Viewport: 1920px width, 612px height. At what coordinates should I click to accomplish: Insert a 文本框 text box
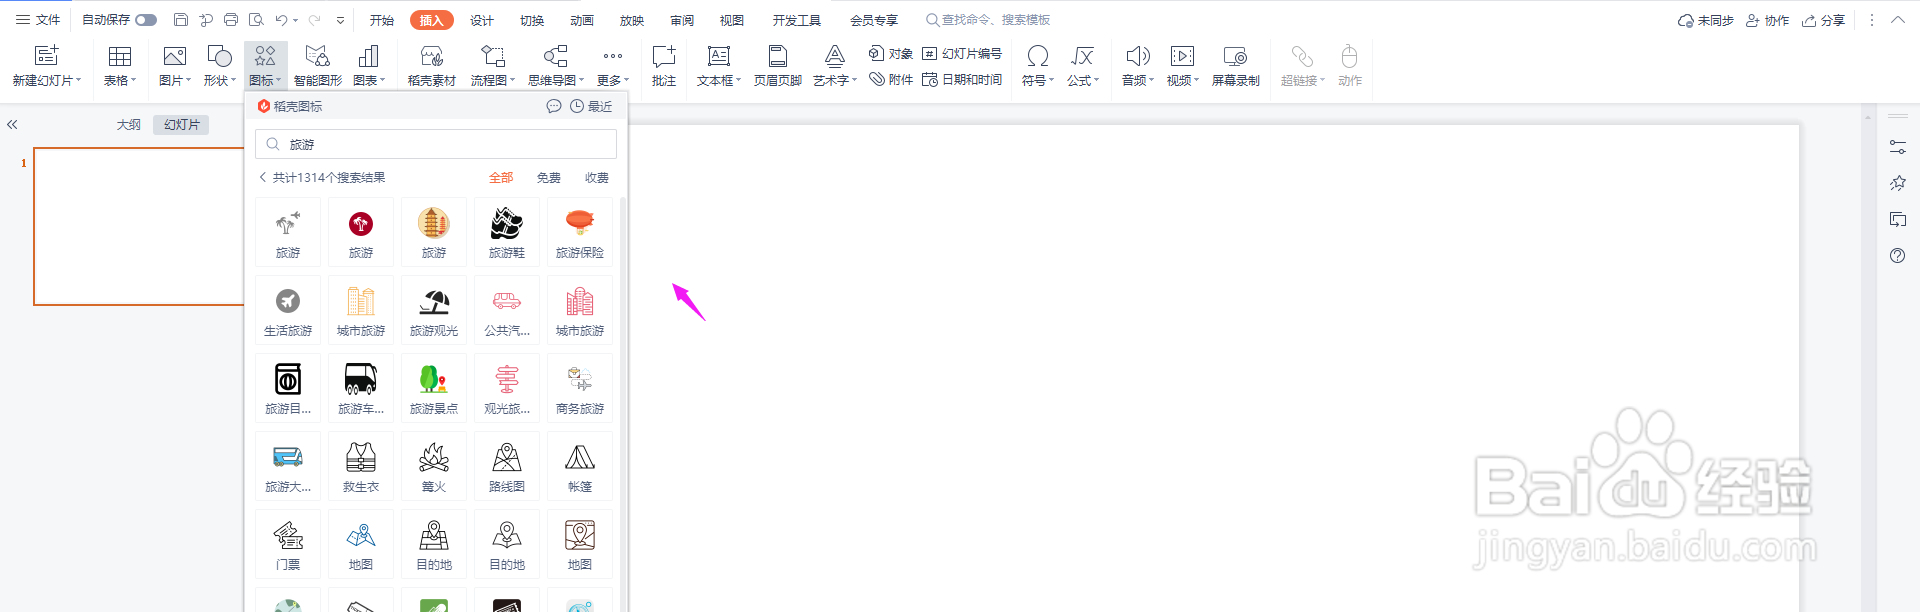point(719,66)
